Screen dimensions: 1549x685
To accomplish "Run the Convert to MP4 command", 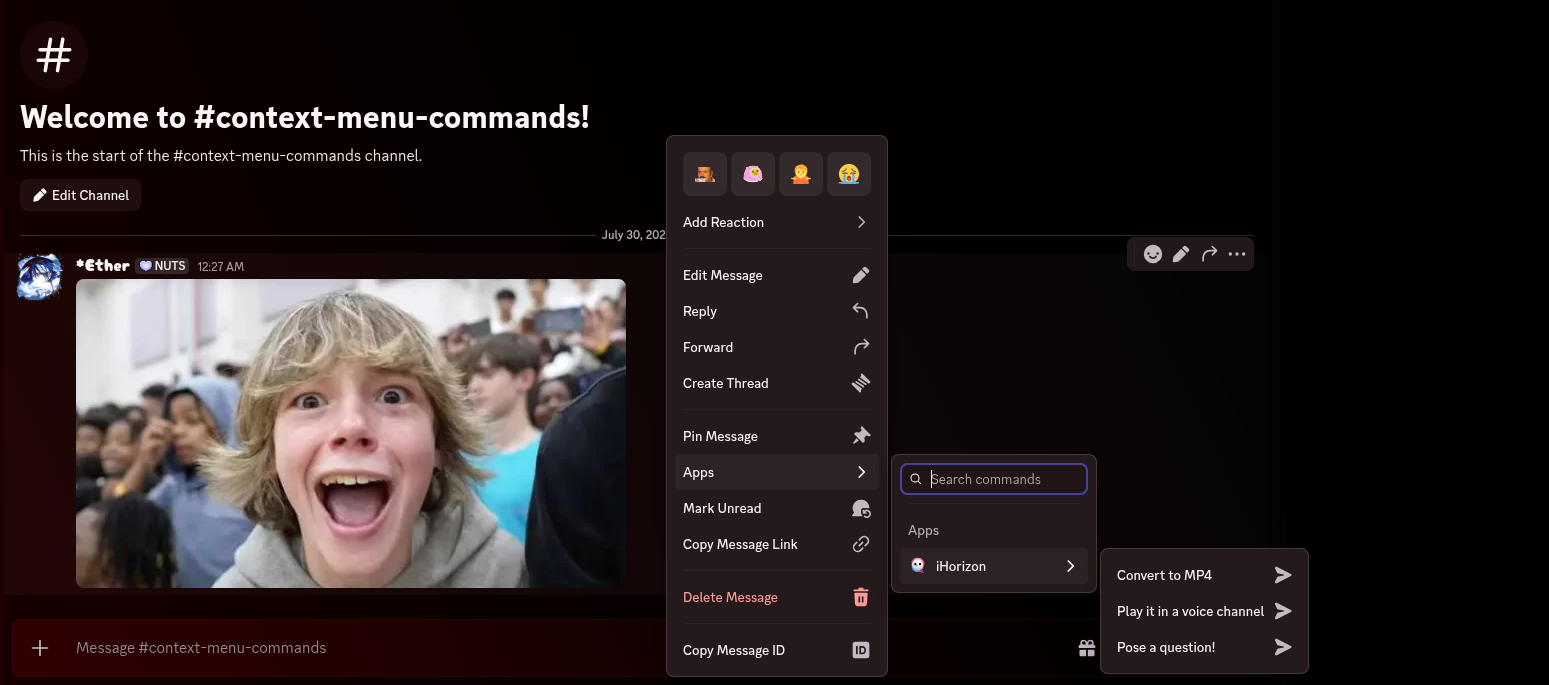I will tap(1204, 575).
